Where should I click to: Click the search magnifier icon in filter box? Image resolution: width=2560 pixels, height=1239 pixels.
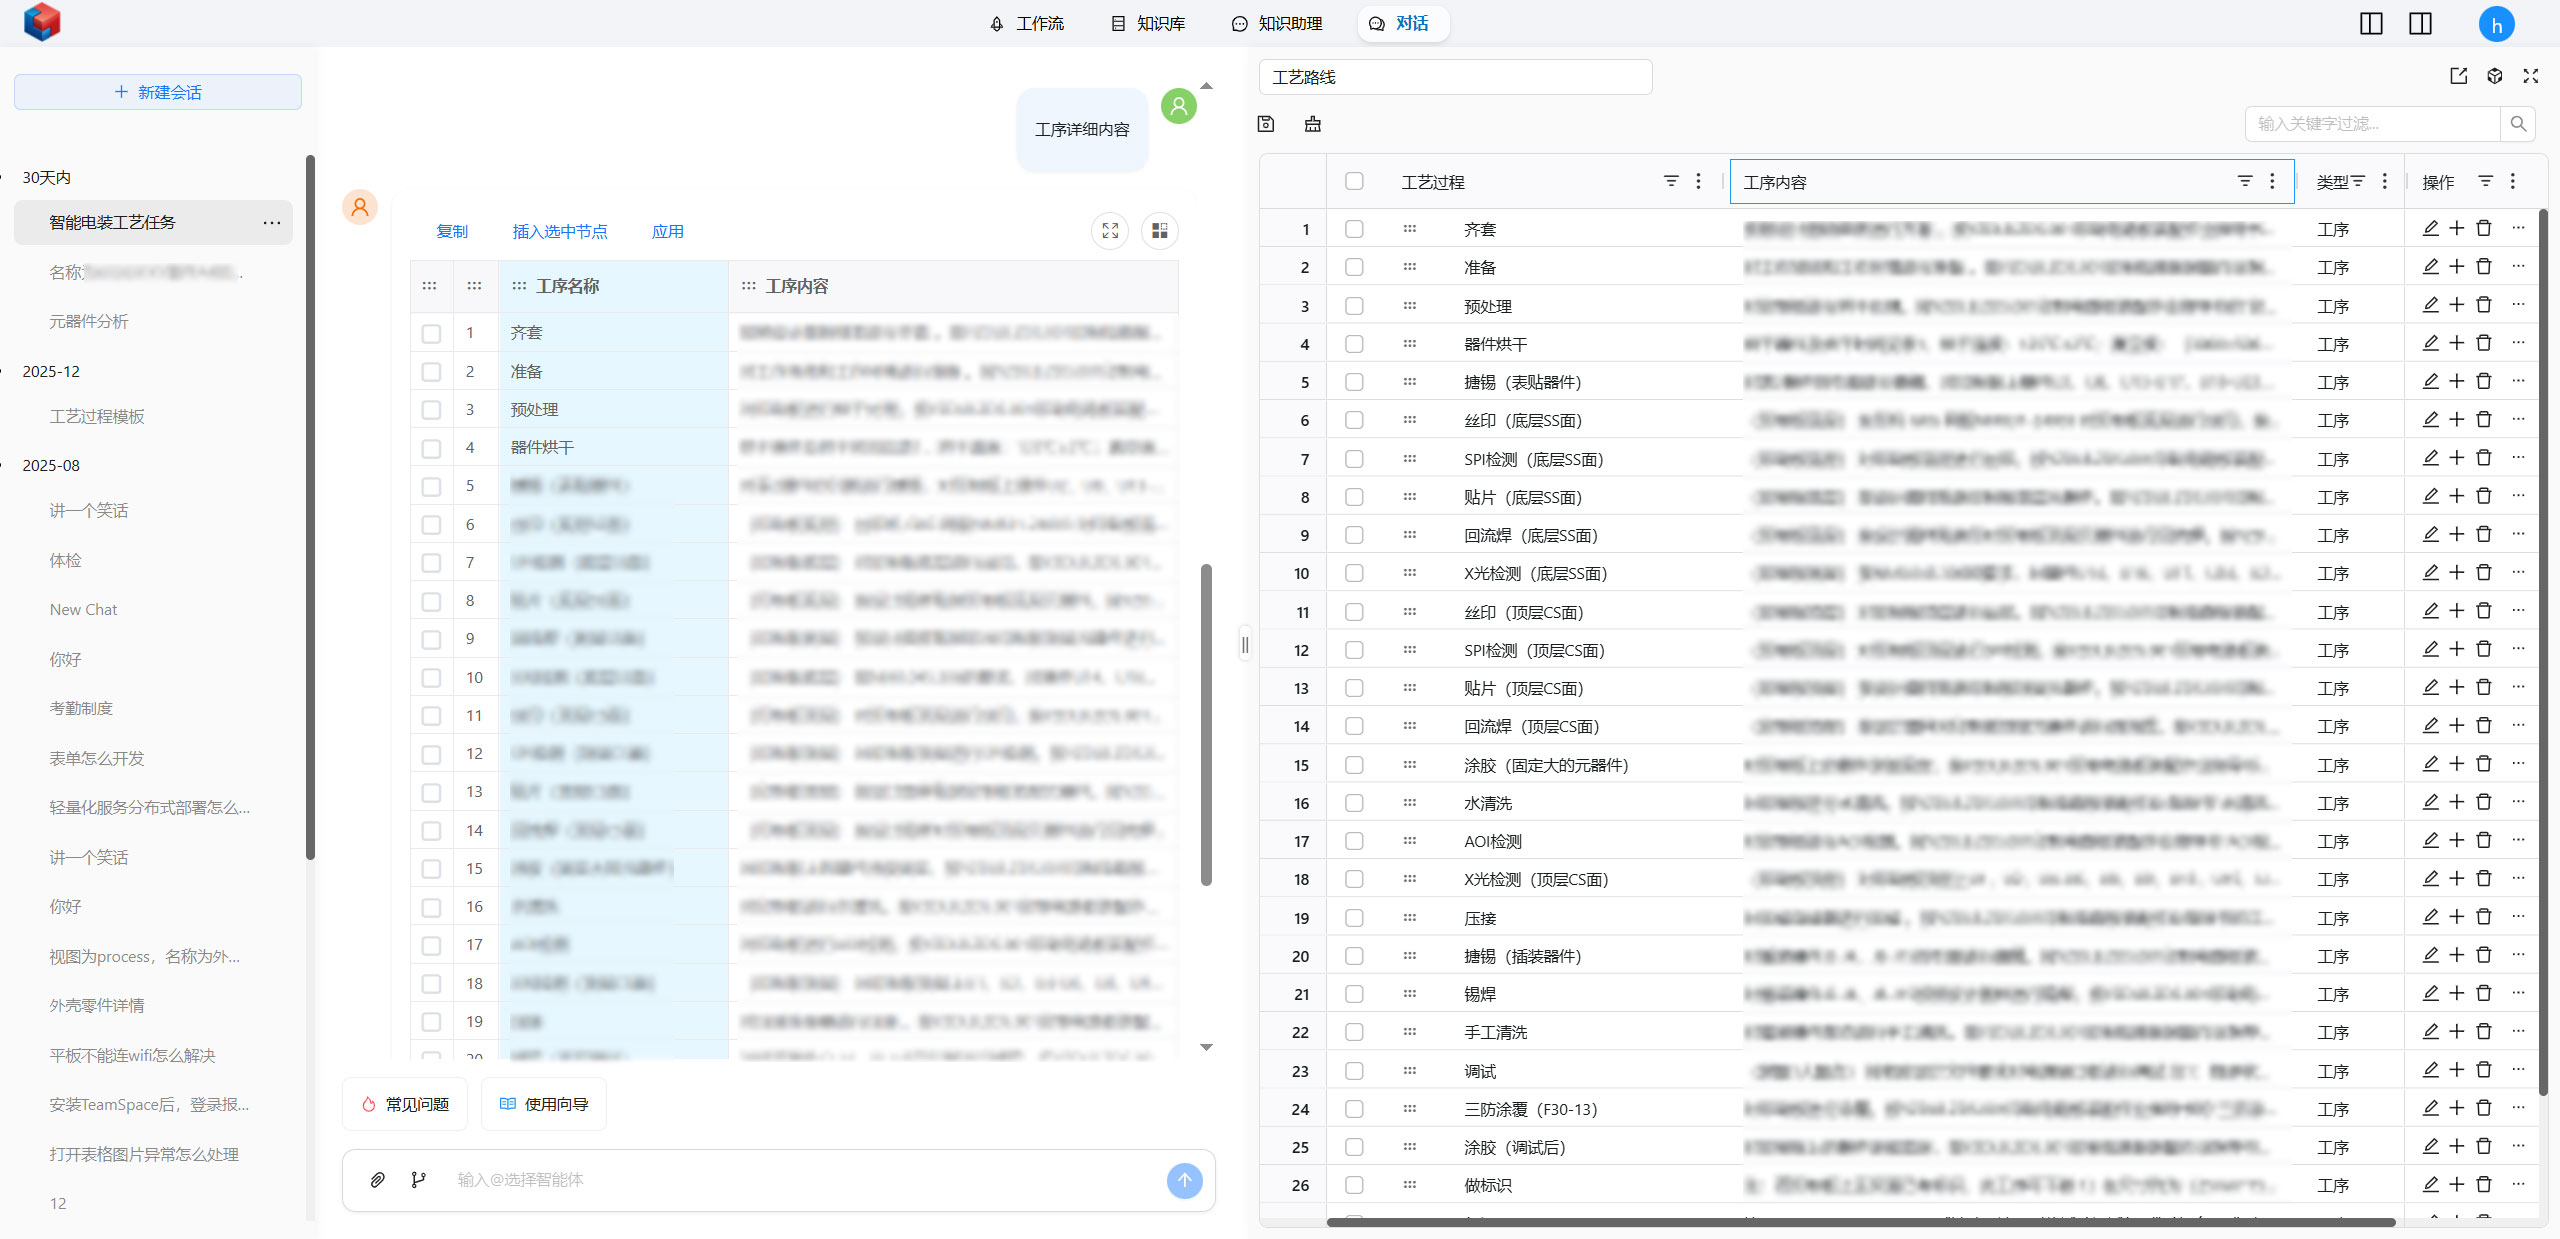click(x=2518, y=124)
